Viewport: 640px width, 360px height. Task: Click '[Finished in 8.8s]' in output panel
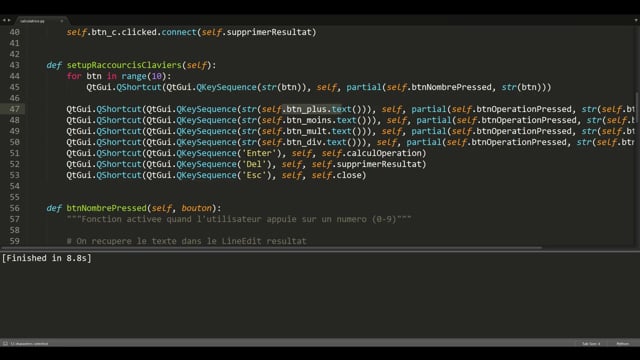(47, 258)
